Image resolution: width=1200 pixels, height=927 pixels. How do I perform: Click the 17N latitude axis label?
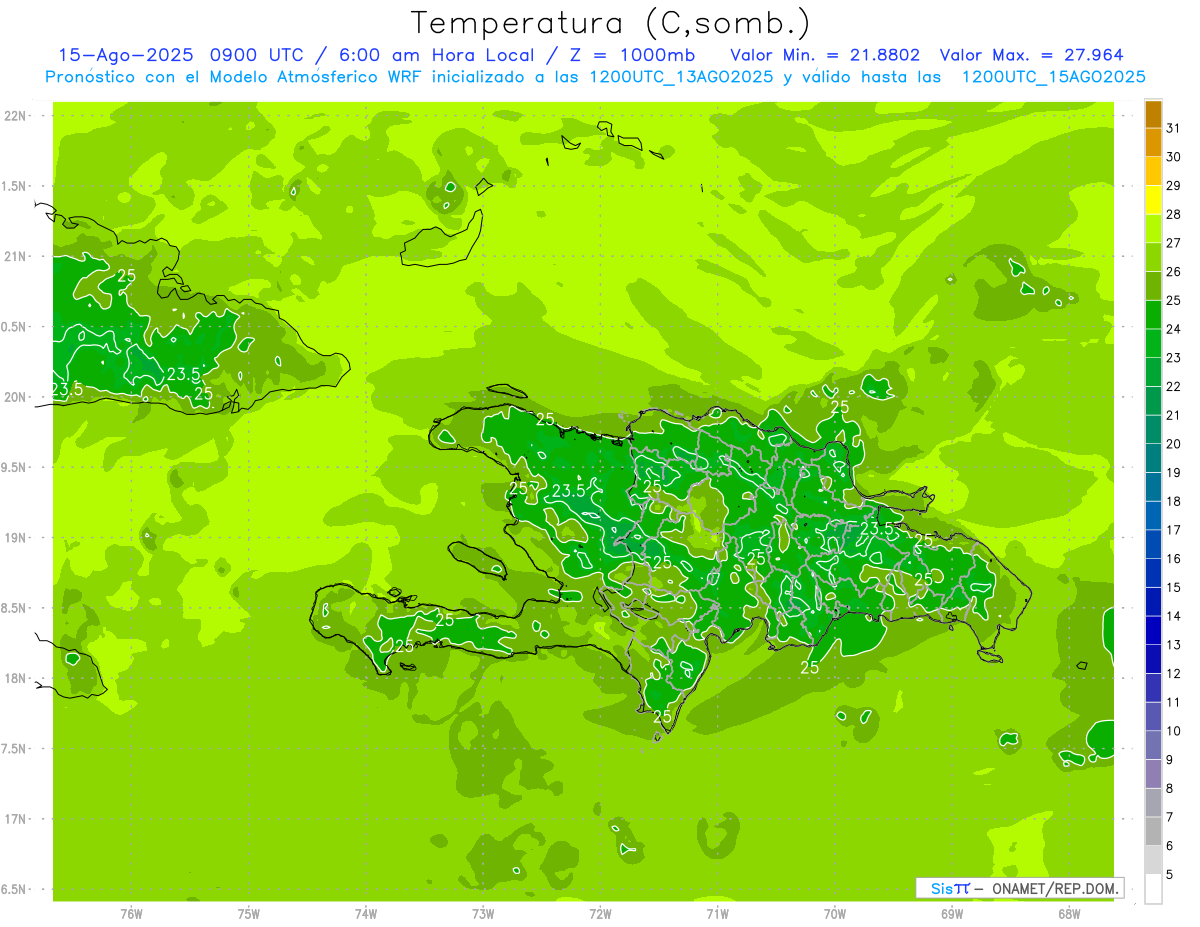(x=14, y=819)
